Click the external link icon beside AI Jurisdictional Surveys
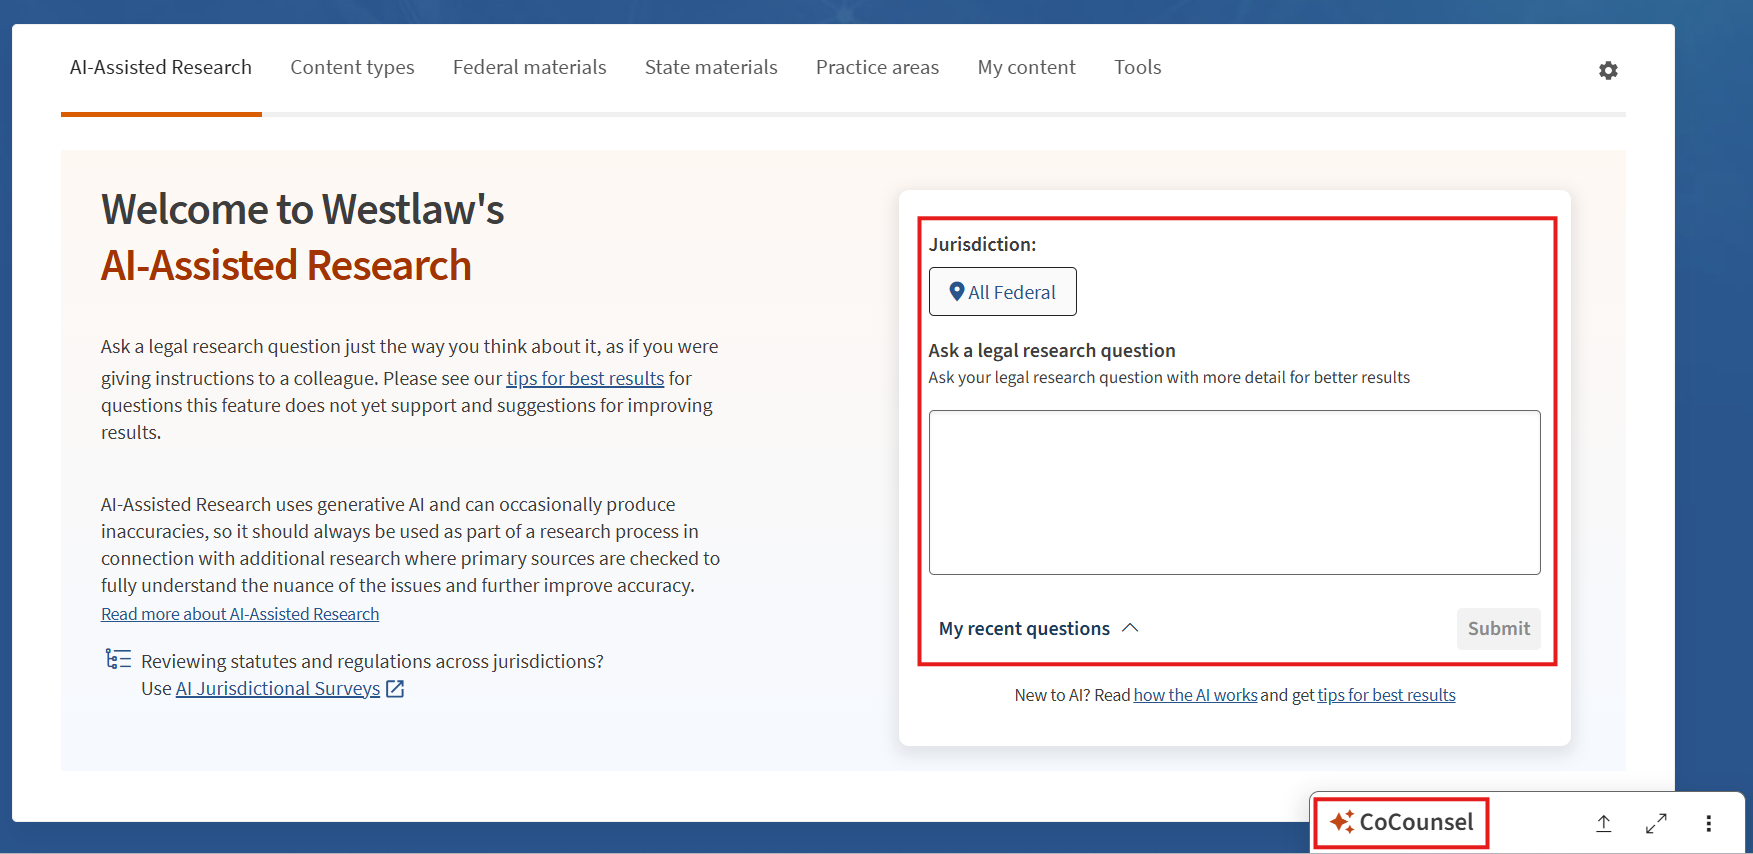Viewport: 1753px width, 854px height. [395, 689]
